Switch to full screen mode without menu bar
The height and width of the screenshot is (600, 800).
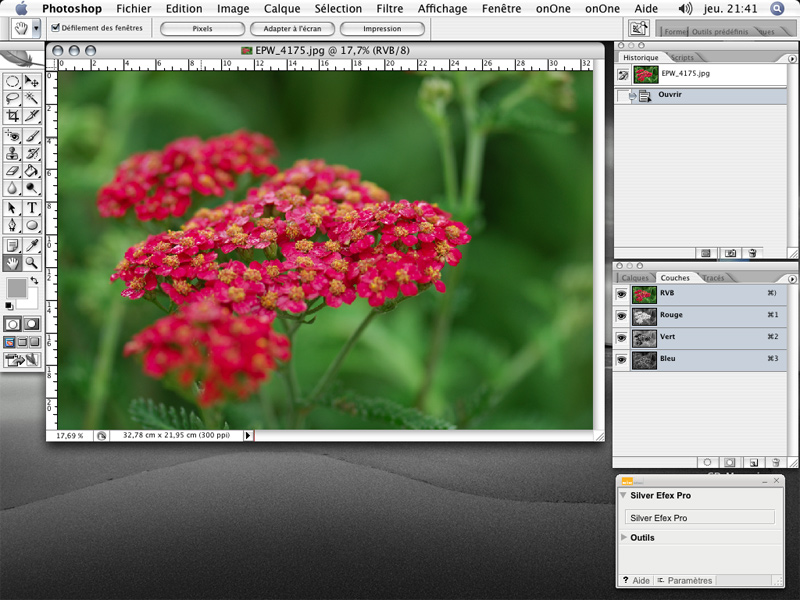click(x=34, y=342)
